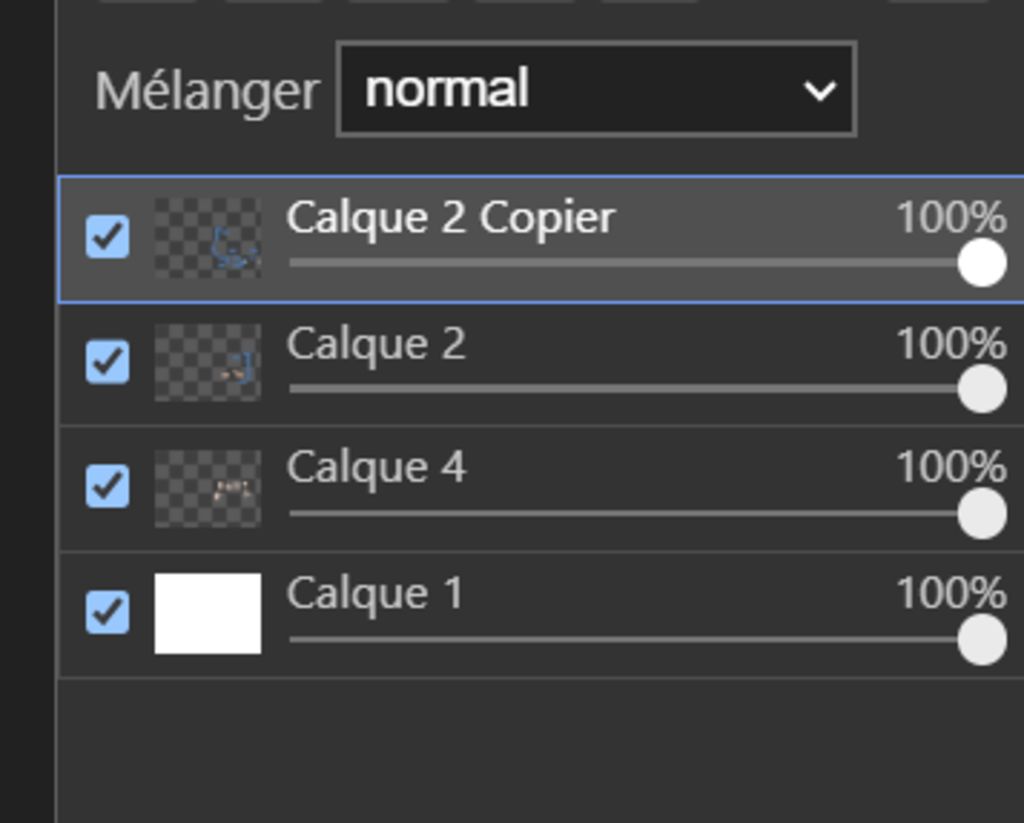The image size is (1024, 823).
Task: Click the 100% opacity value of Calque 1
Action: pyautogui.click(x=950, y=593)
